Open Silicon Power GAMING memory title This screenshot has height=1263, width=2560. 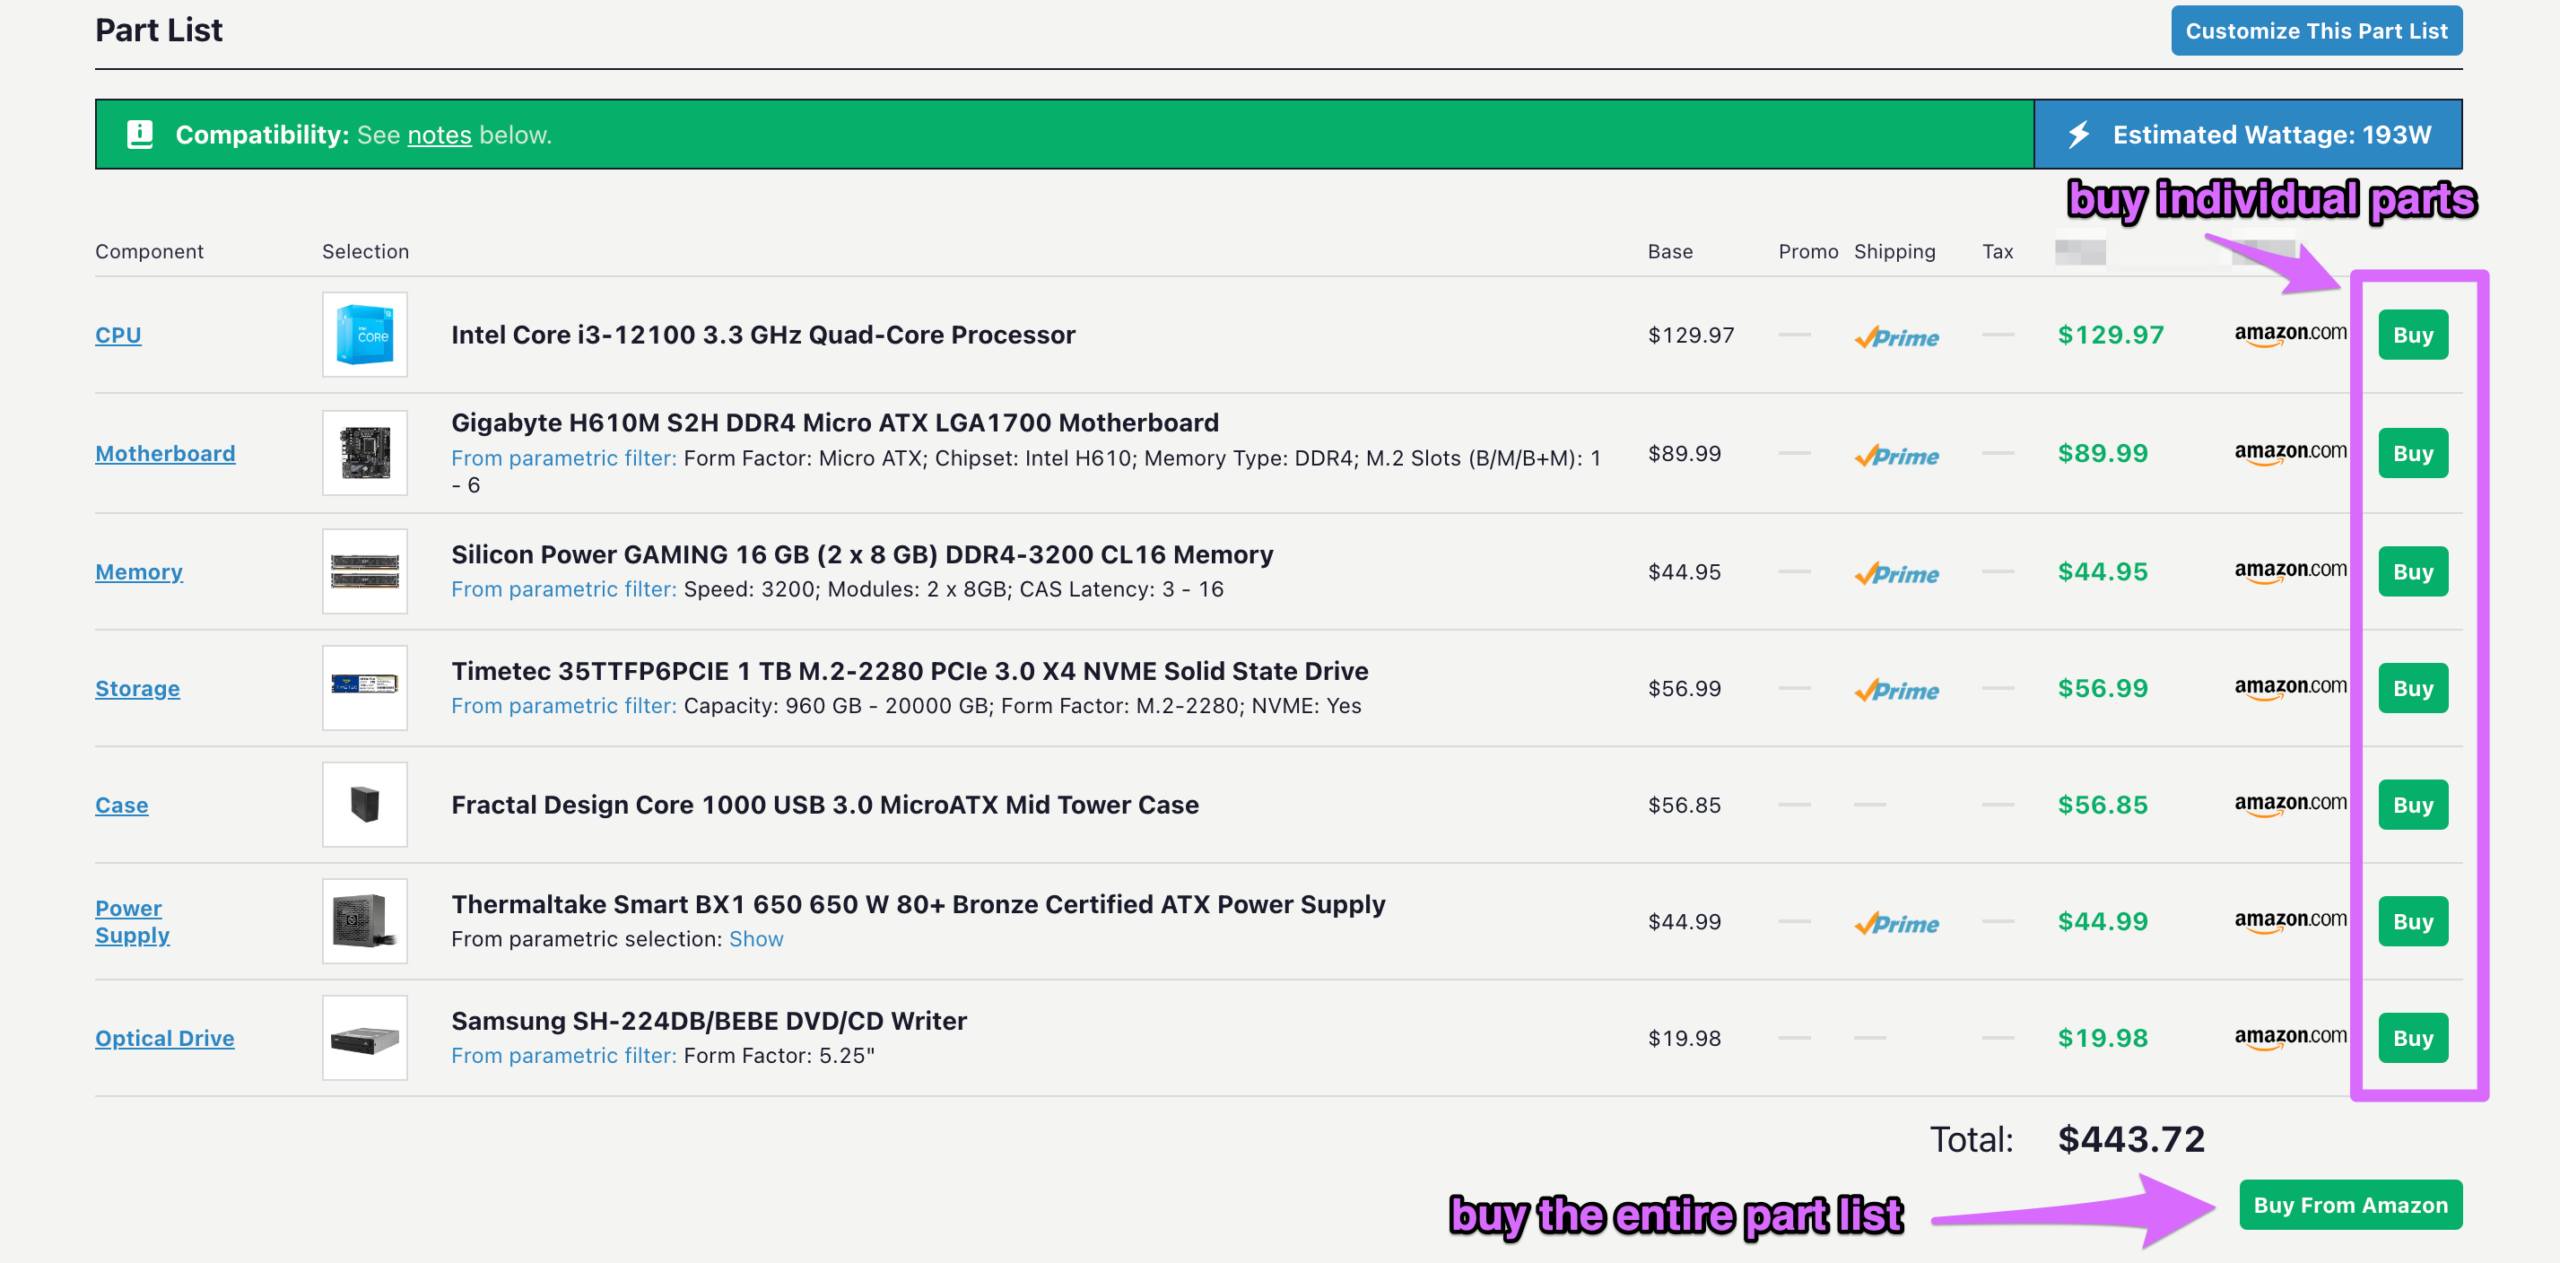coord(862,555)
